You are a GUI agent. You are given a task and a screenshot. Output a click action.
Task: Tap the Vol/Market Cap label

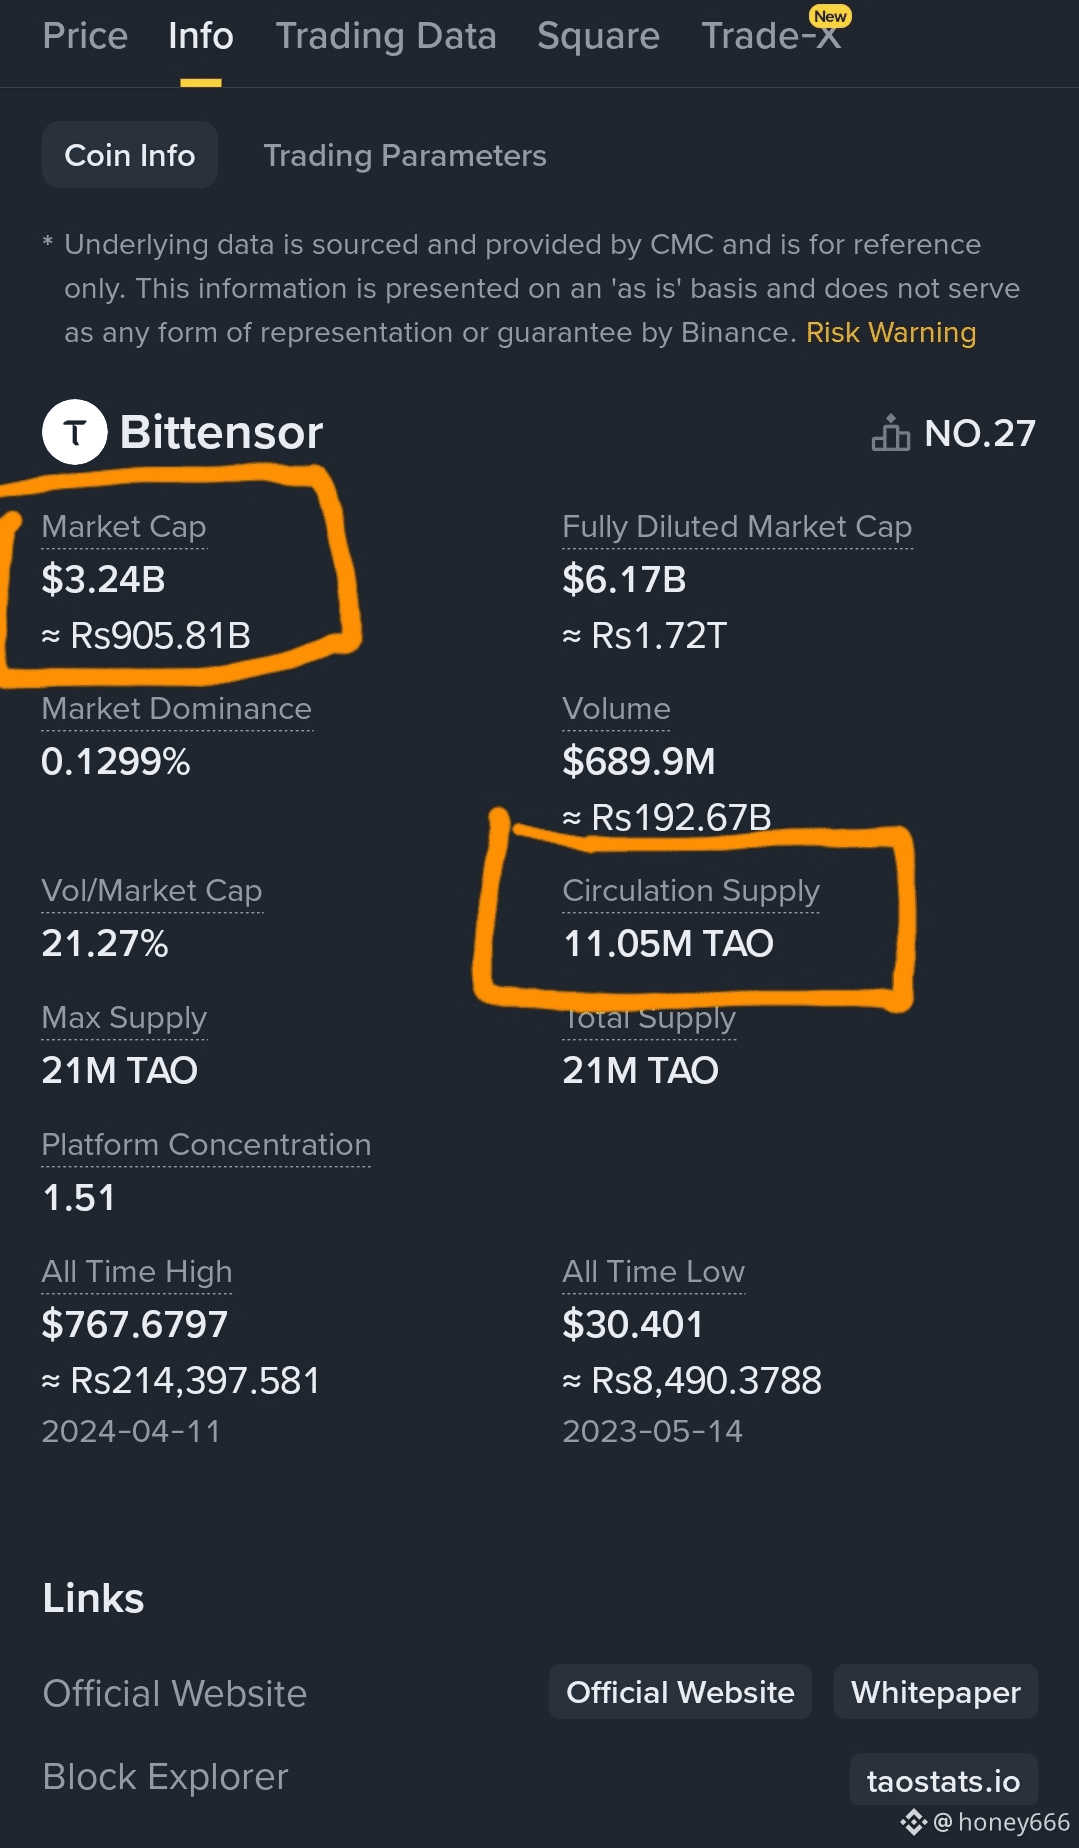point(152,891)
